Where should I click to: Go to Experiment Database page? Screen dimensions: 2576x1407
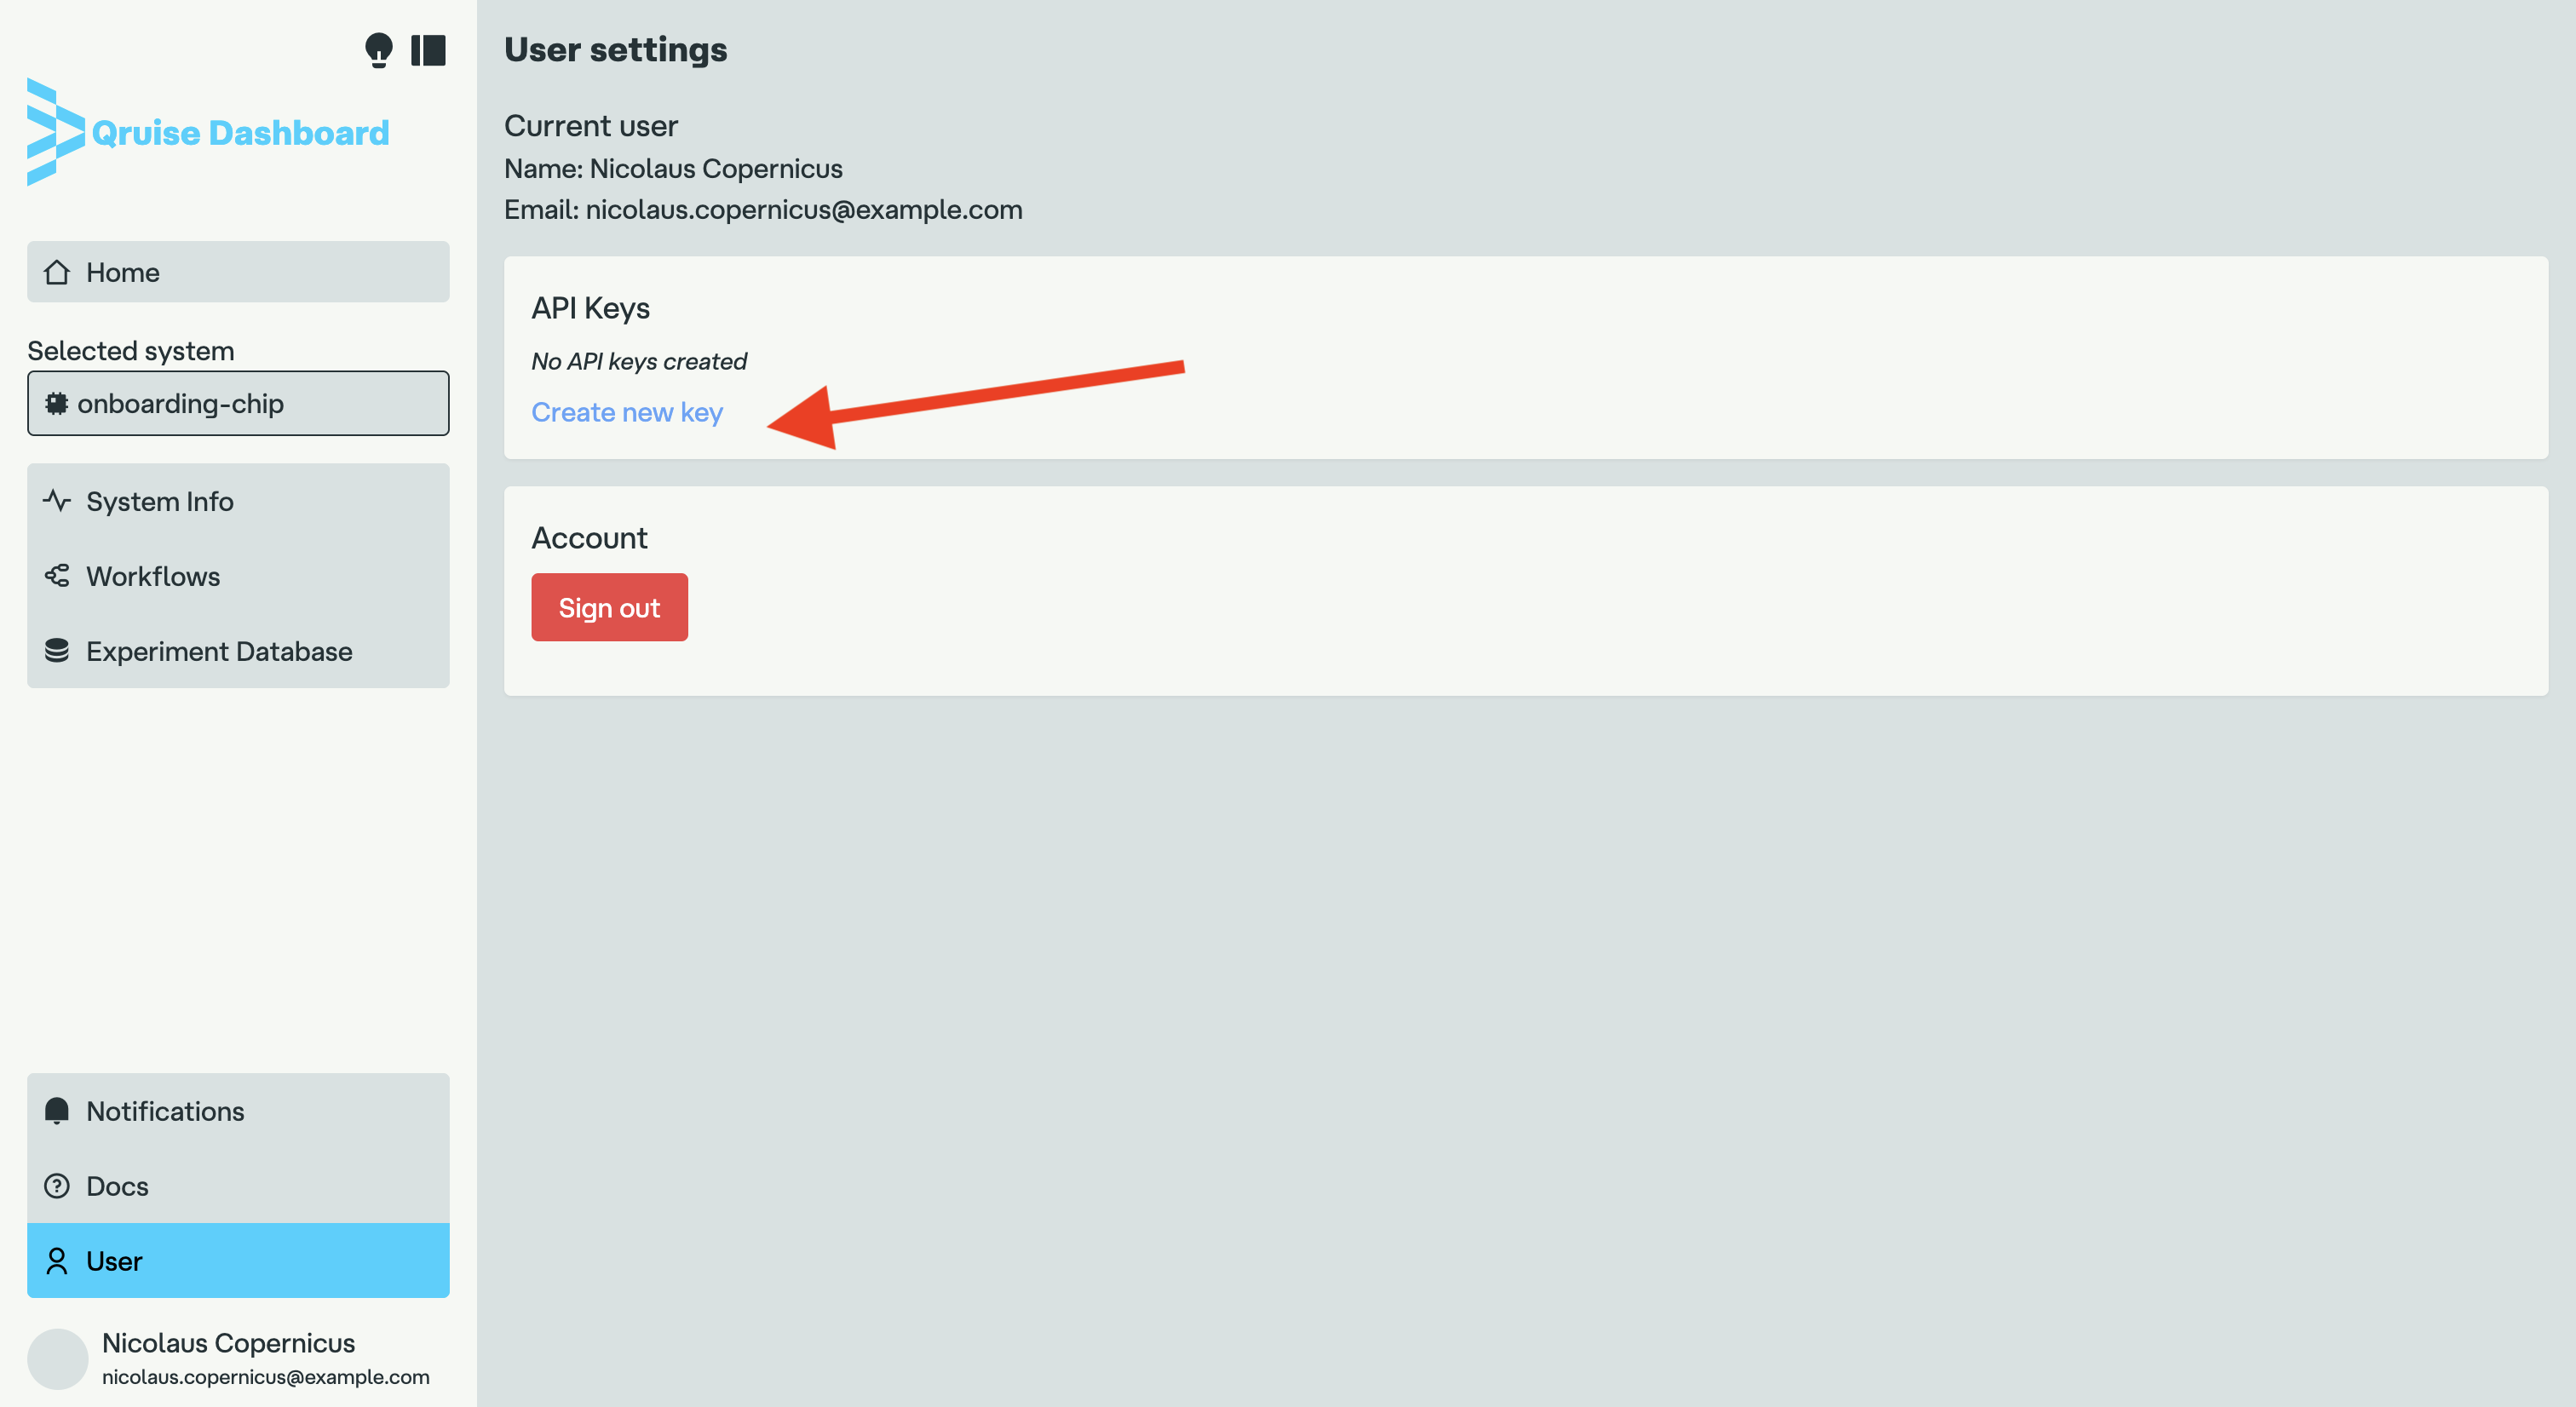point(219,651)
